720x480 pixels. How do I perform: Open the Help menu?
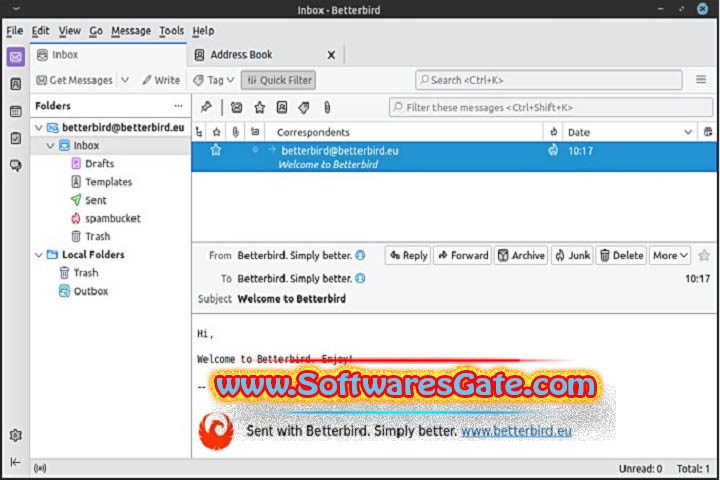click(x=203, y=31)
